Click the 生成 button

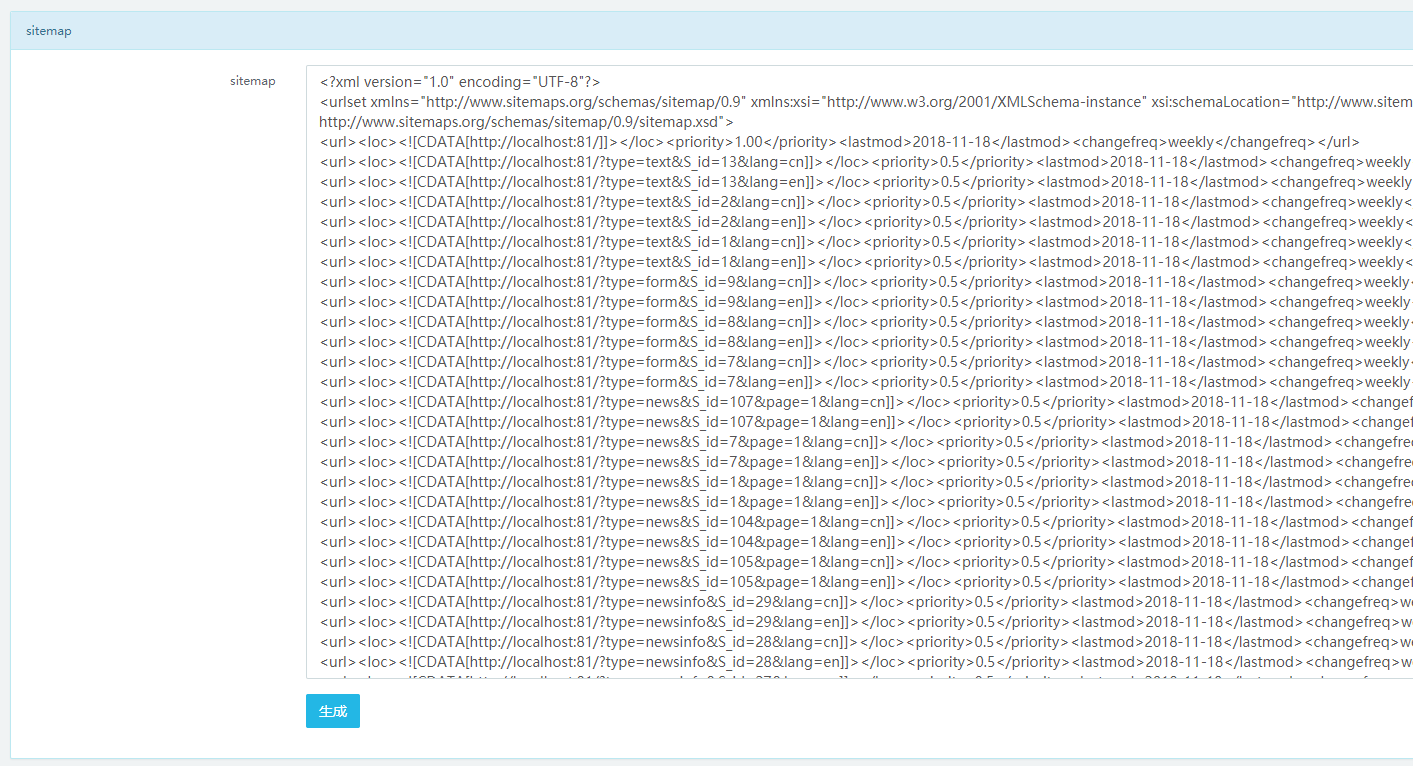click(x=332, y=711)
